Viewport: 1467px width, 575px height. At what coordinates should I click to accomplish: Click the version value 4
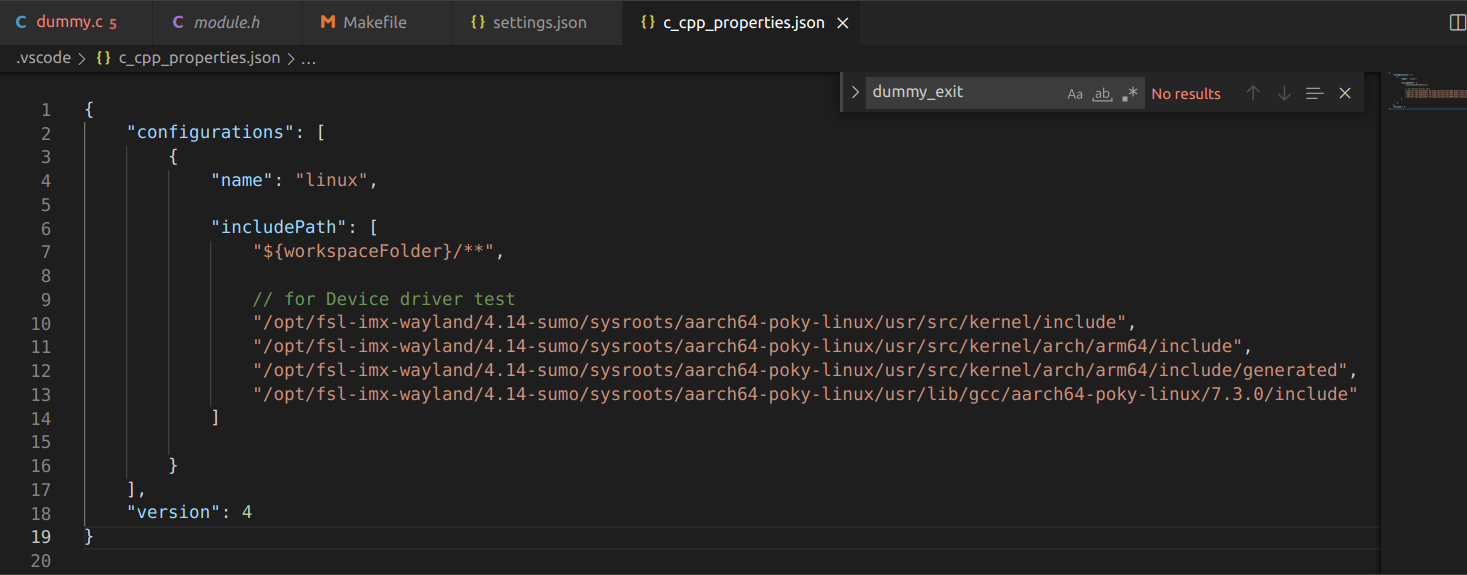247,512
